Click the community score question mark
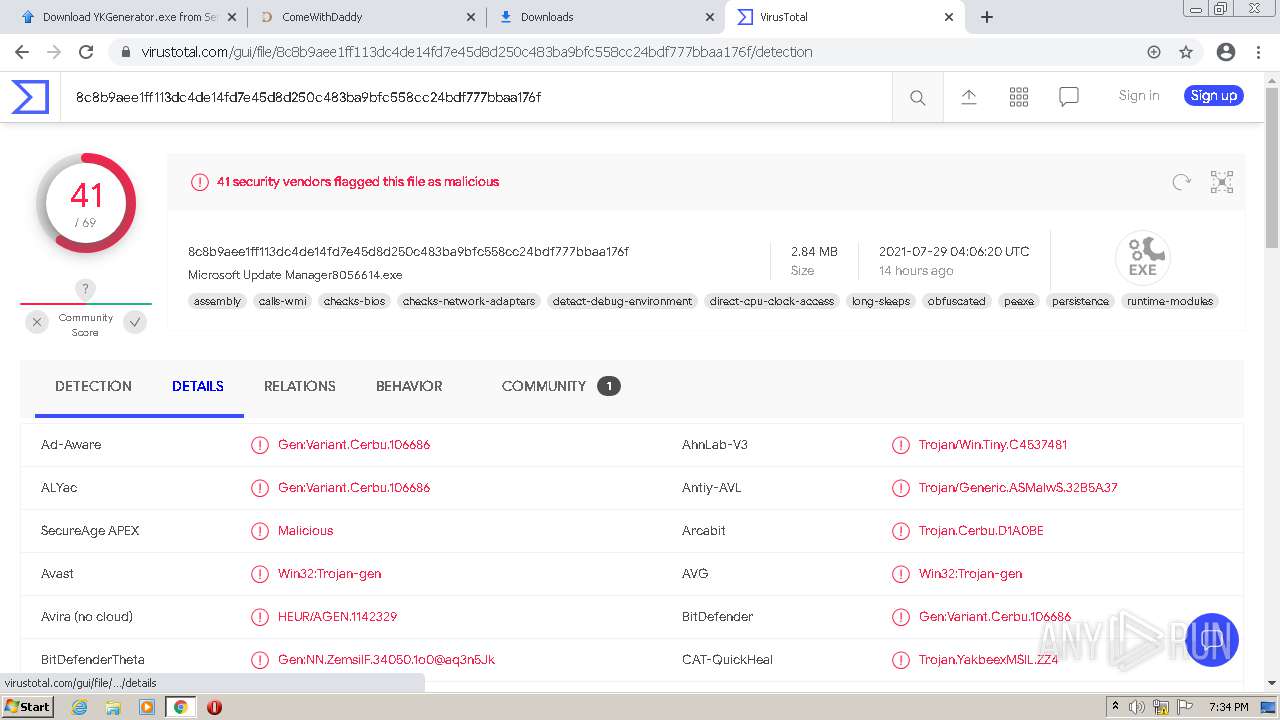The height and width of the screenshot is (720, 1280). [x=86, y=289]
